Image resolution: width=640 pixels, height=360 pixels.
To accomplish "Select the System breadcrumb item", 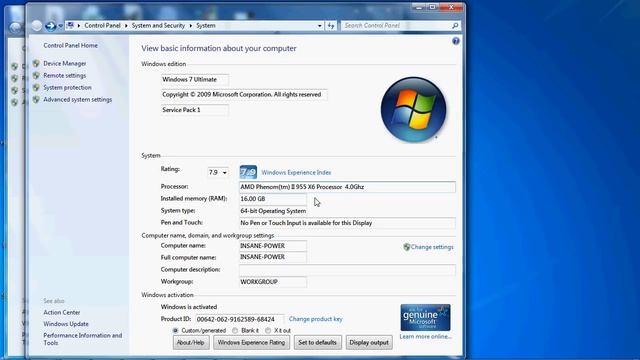I will point(206,25).
